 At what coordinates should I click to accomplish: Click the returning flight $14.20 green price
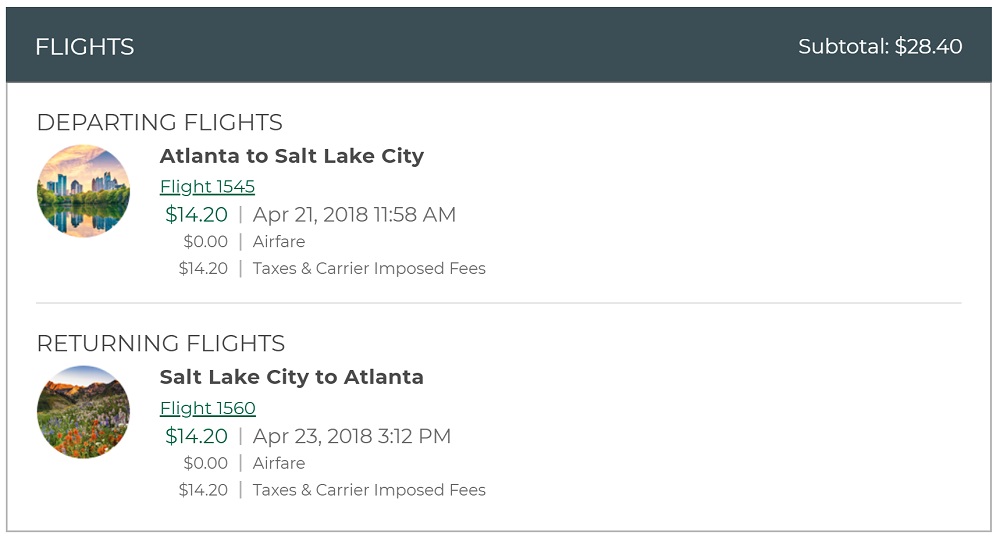pos(196,436)
